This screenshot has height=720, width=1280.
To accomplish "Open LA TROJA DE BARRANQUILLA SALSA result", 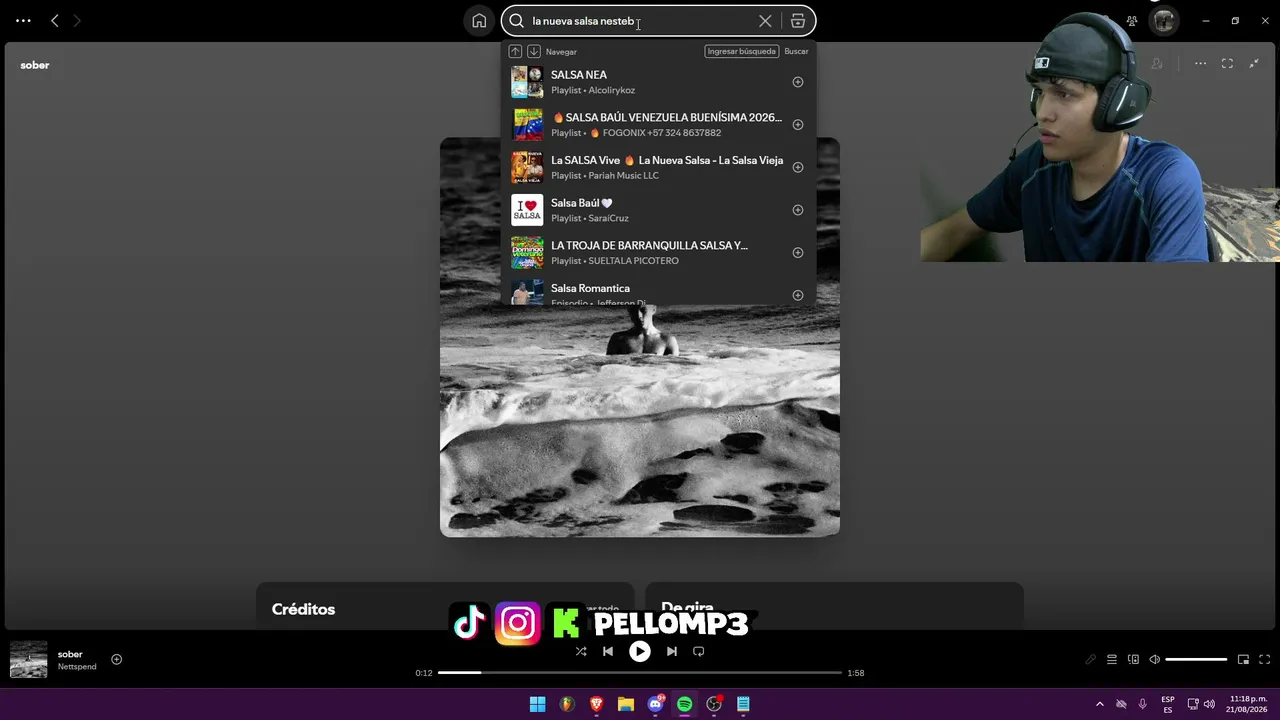I will pos(658,253).
